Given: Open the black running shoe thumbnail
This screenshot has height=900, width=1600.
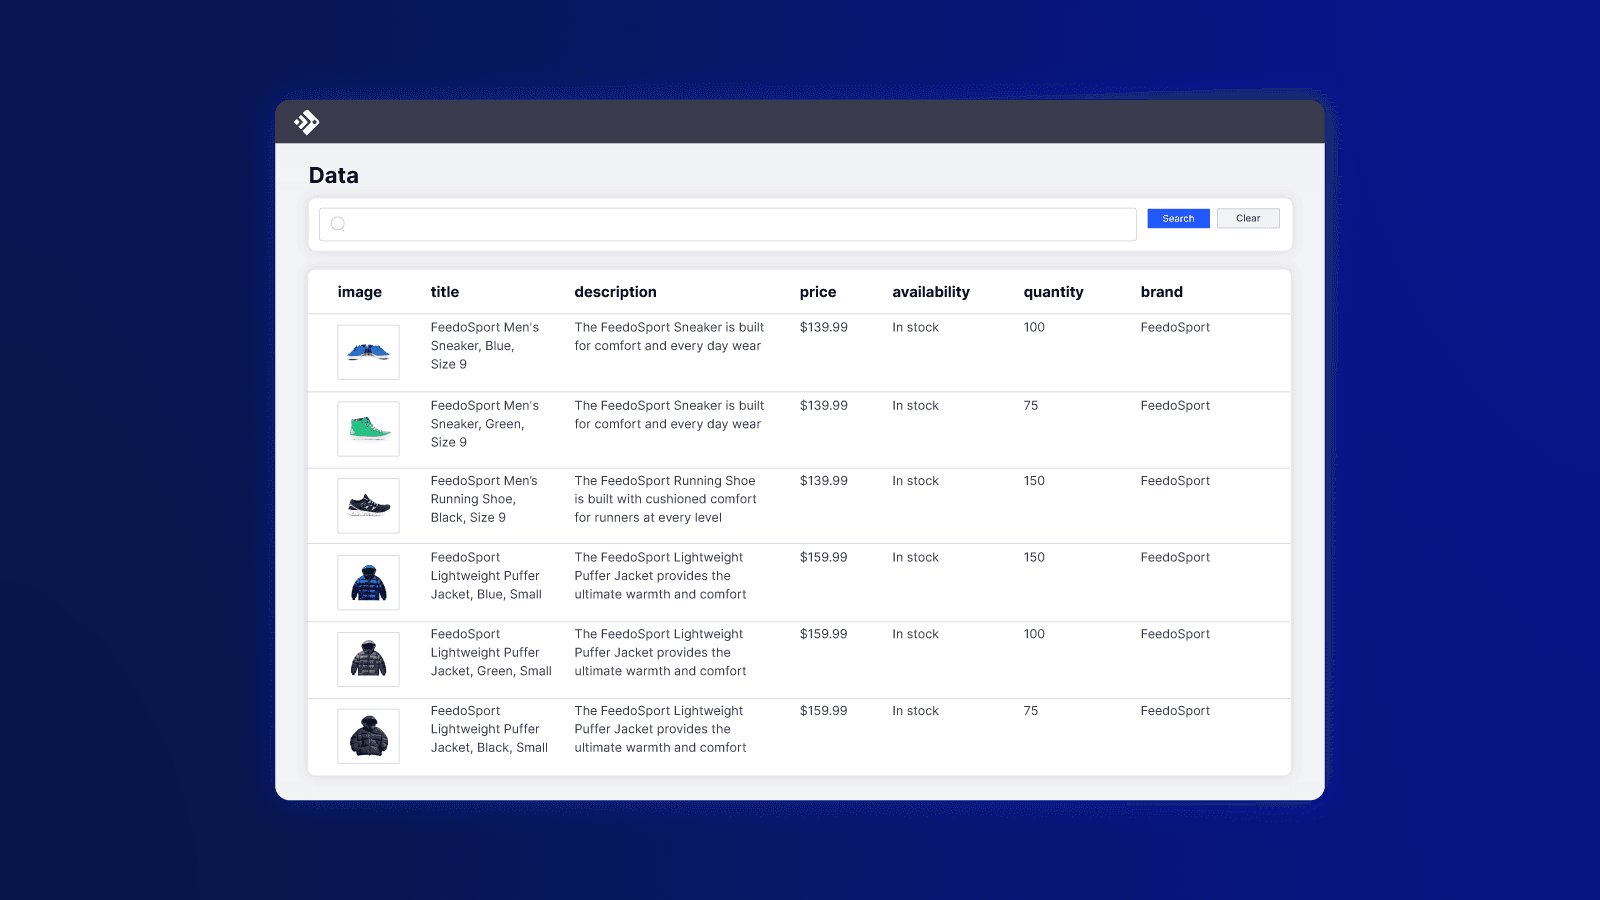Looking at the screenshot, I should pyautogui.click(x=368, y=505).
